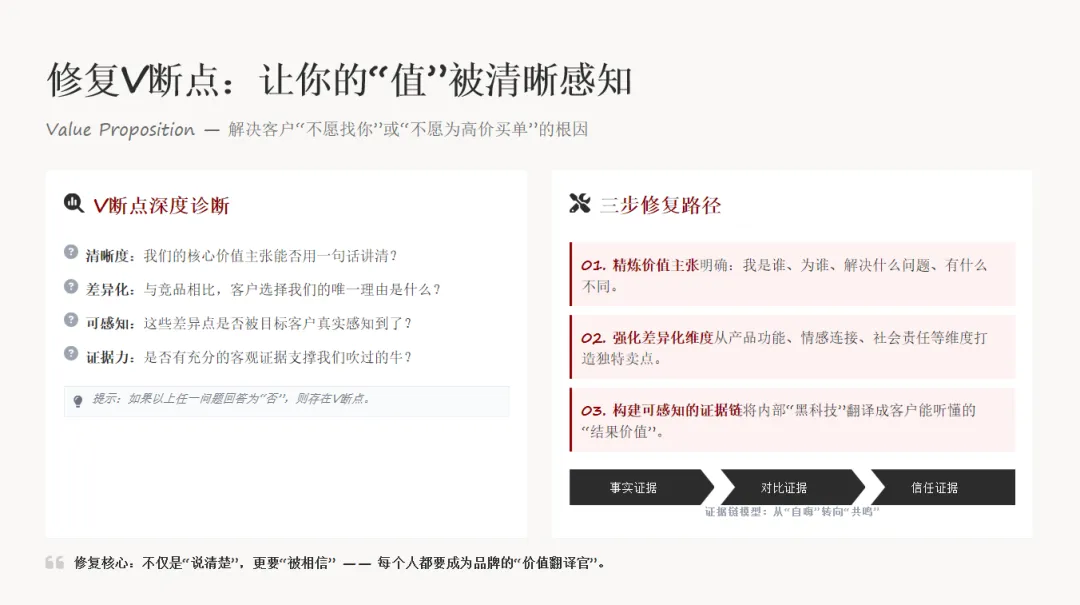1080x605 pixels.
Task: Open the question mark icon next to 清晰度
Action: (70, 254)
